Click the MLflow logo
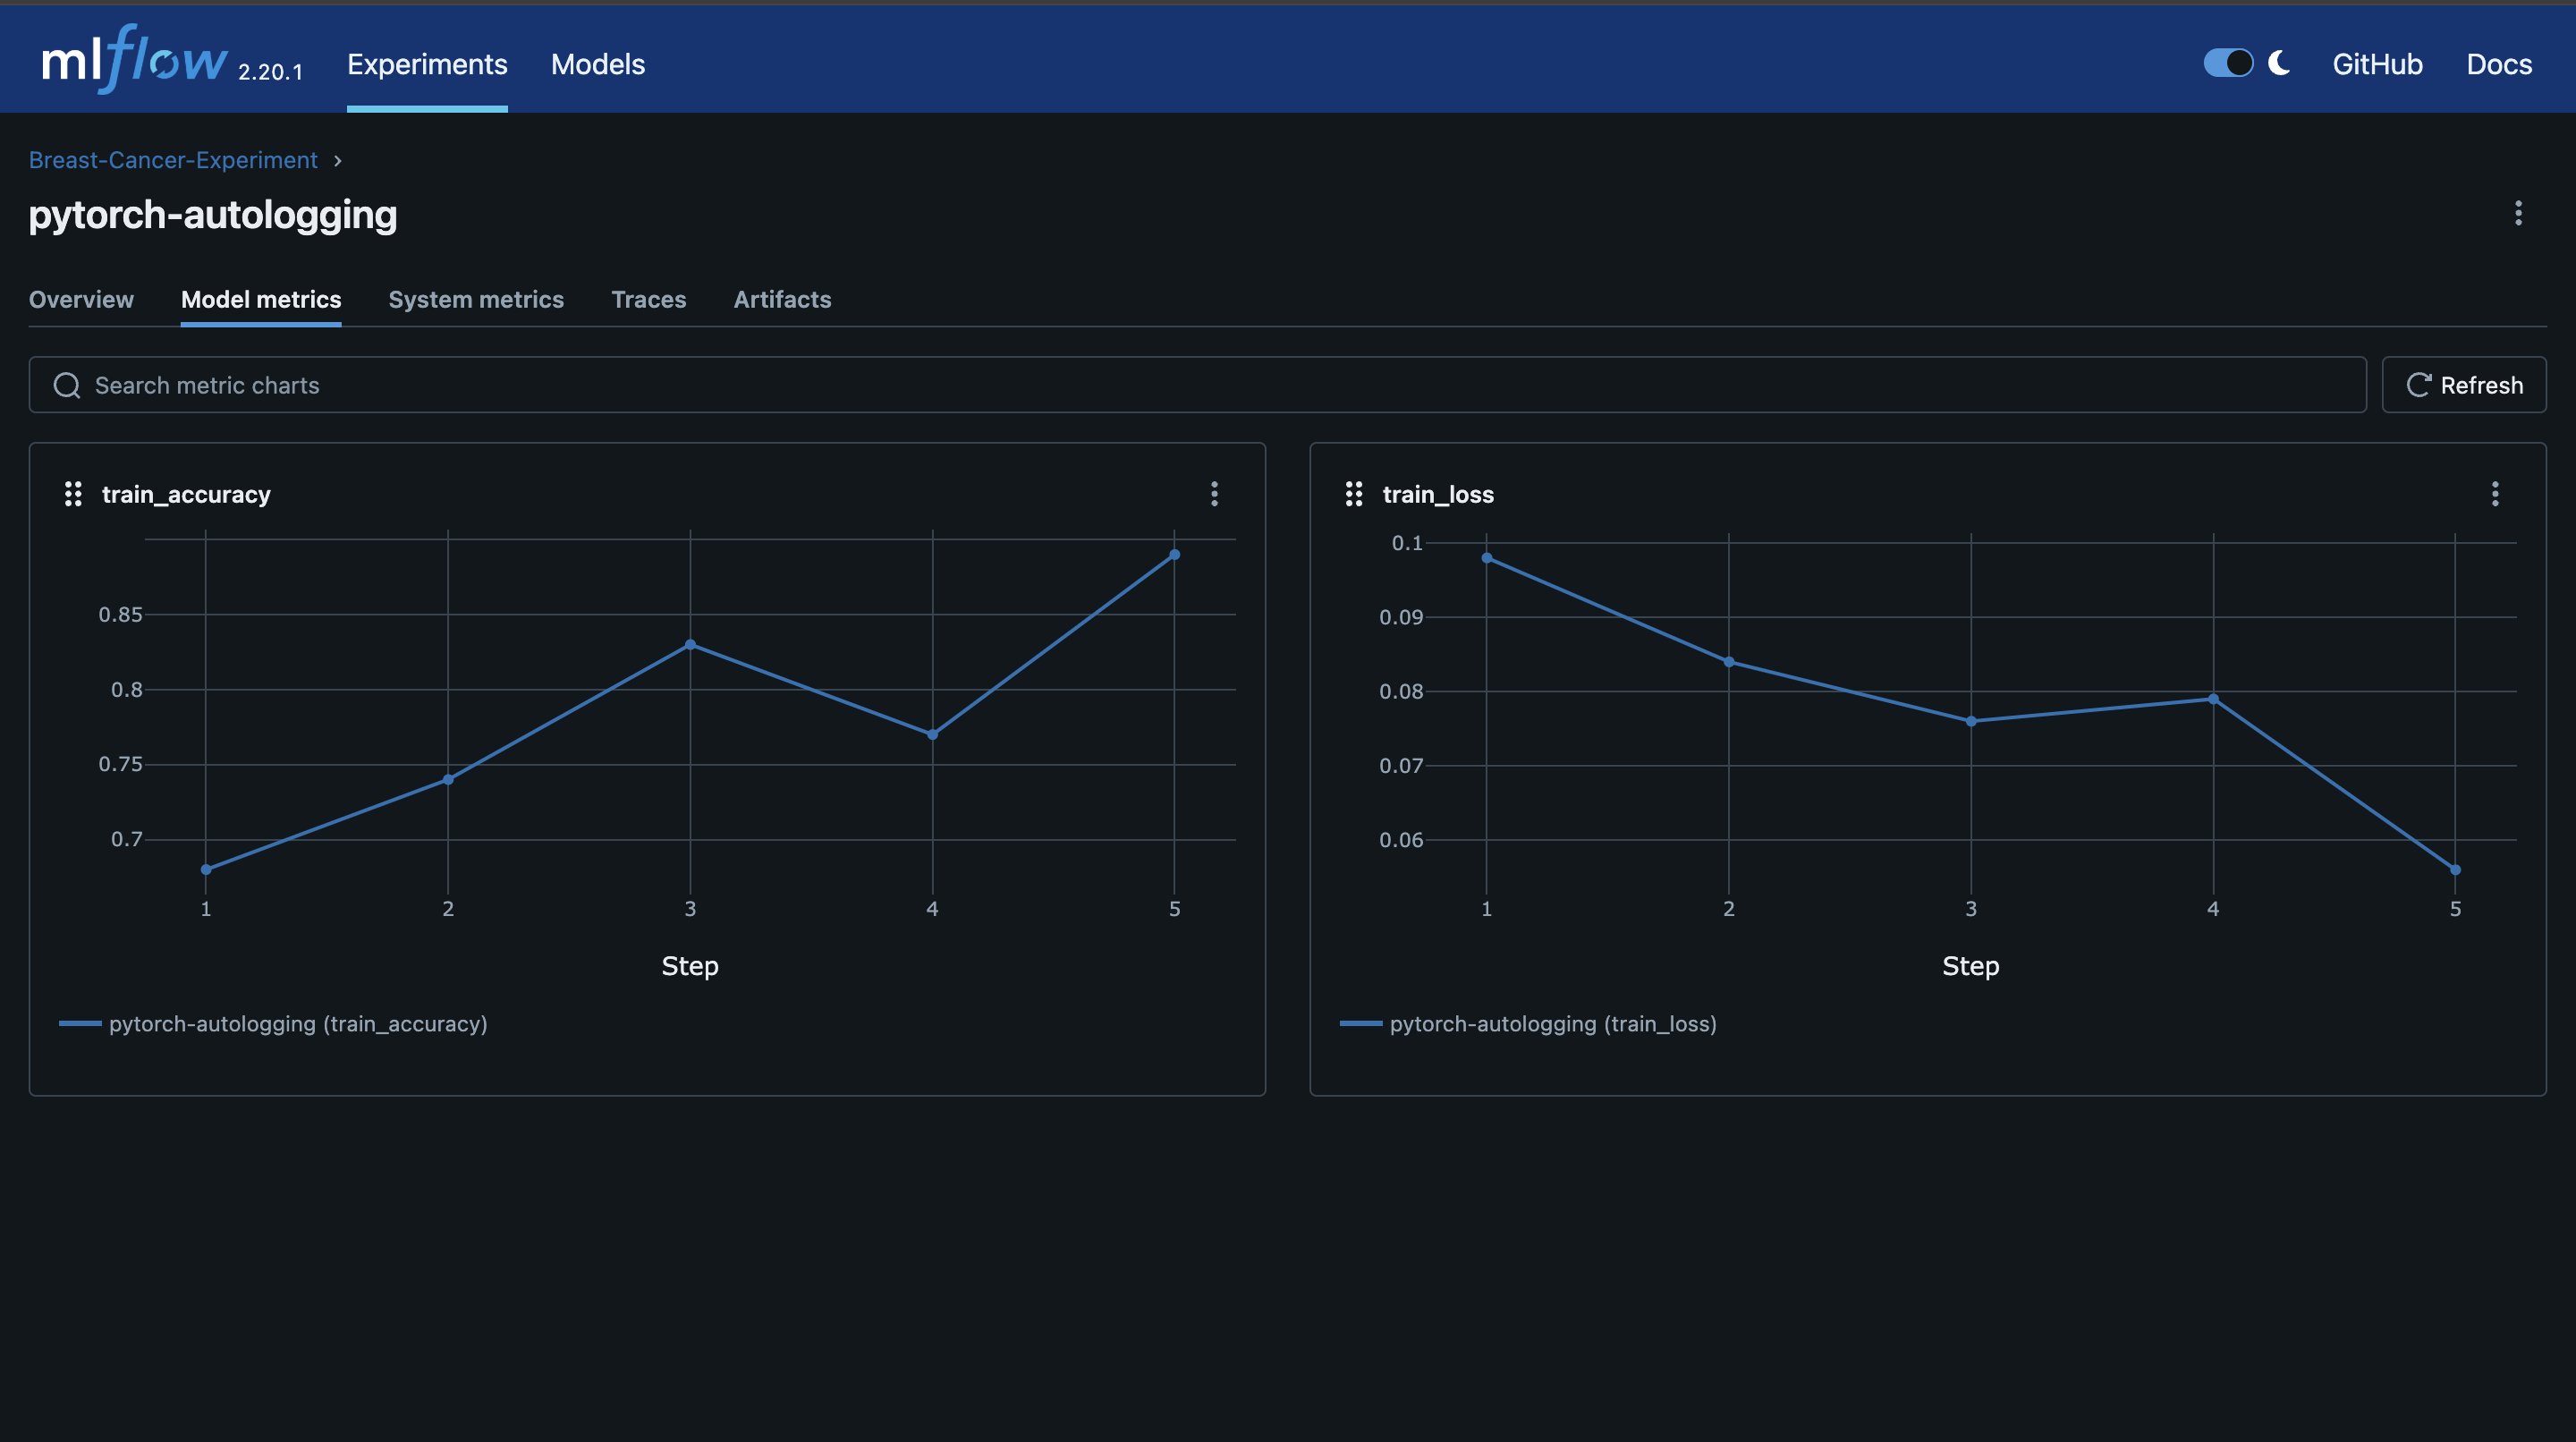Viewport: 2576px width, 1442px height. click(x=135, y=60)
